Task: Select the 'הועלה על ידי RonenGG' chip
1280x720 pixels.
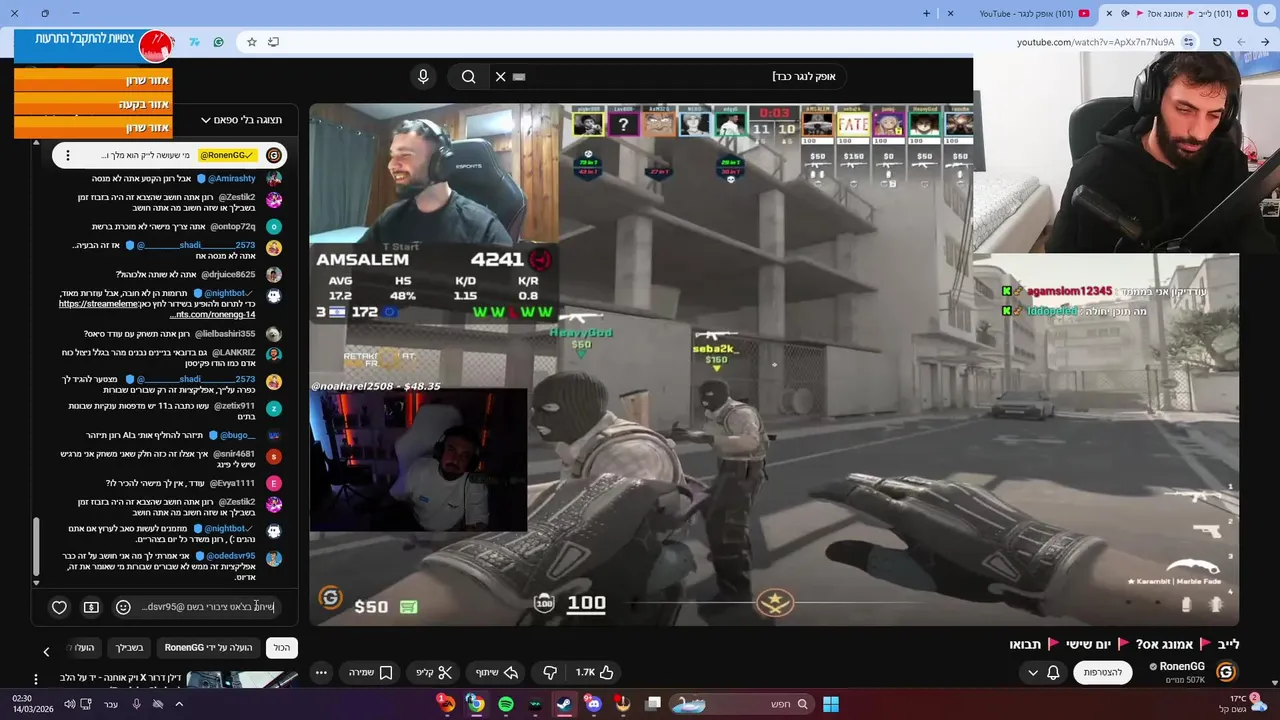Action: click(x=209, y=648)
